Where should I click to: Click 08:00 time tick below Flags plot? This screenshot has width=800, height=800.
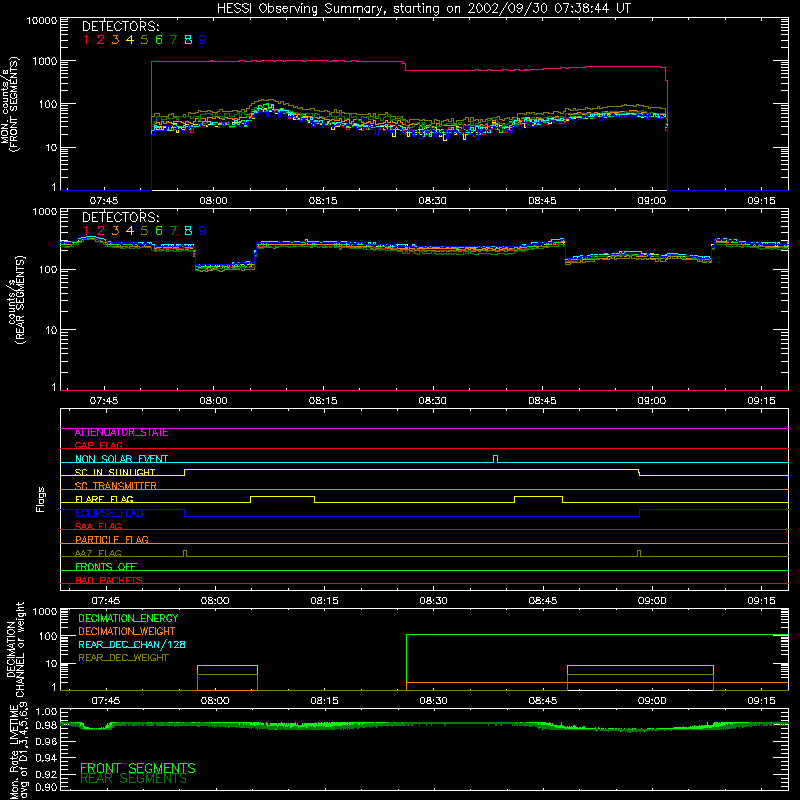coord(215,601)
